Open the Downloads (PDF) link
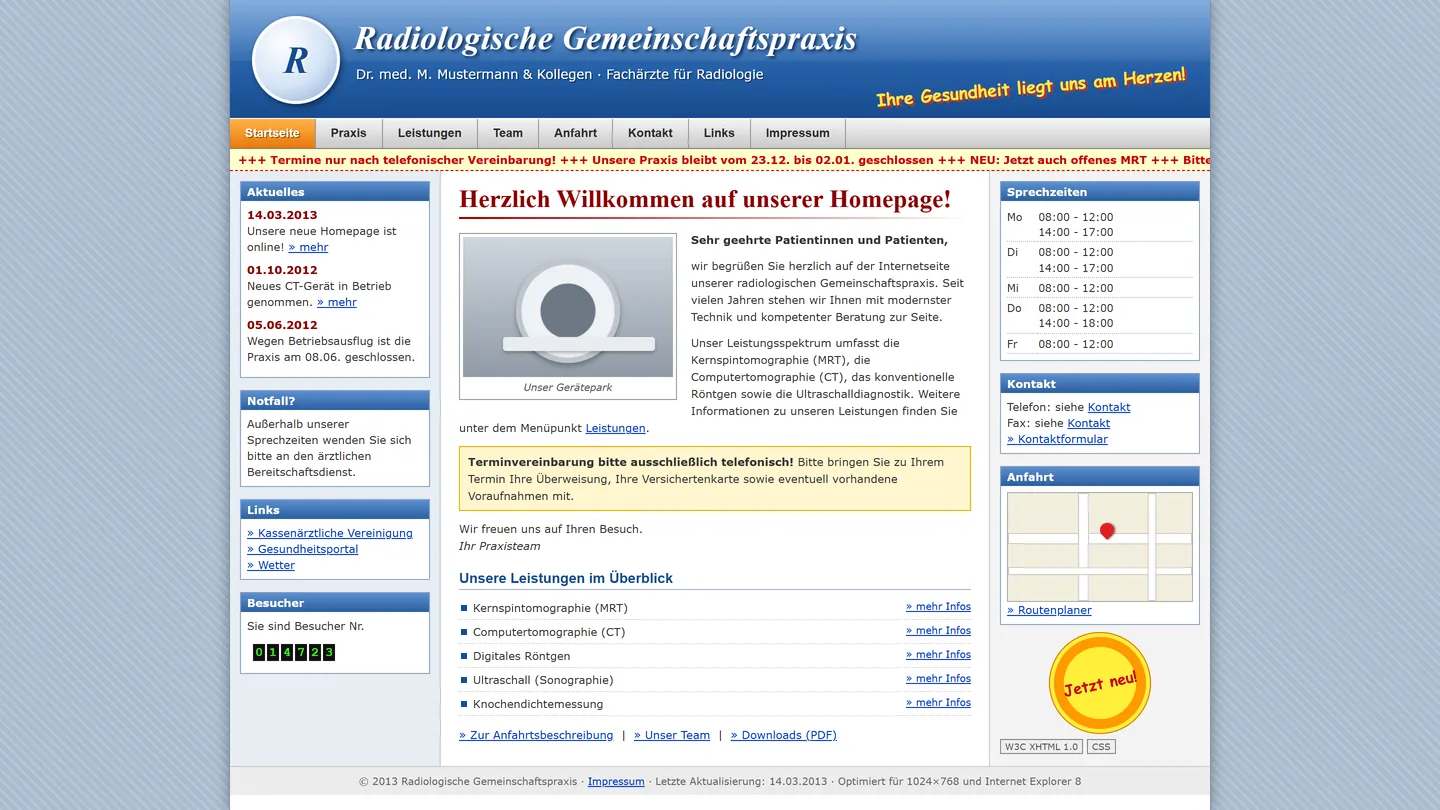The height and width of the screenshot is (810, 1440). [784, 735]
